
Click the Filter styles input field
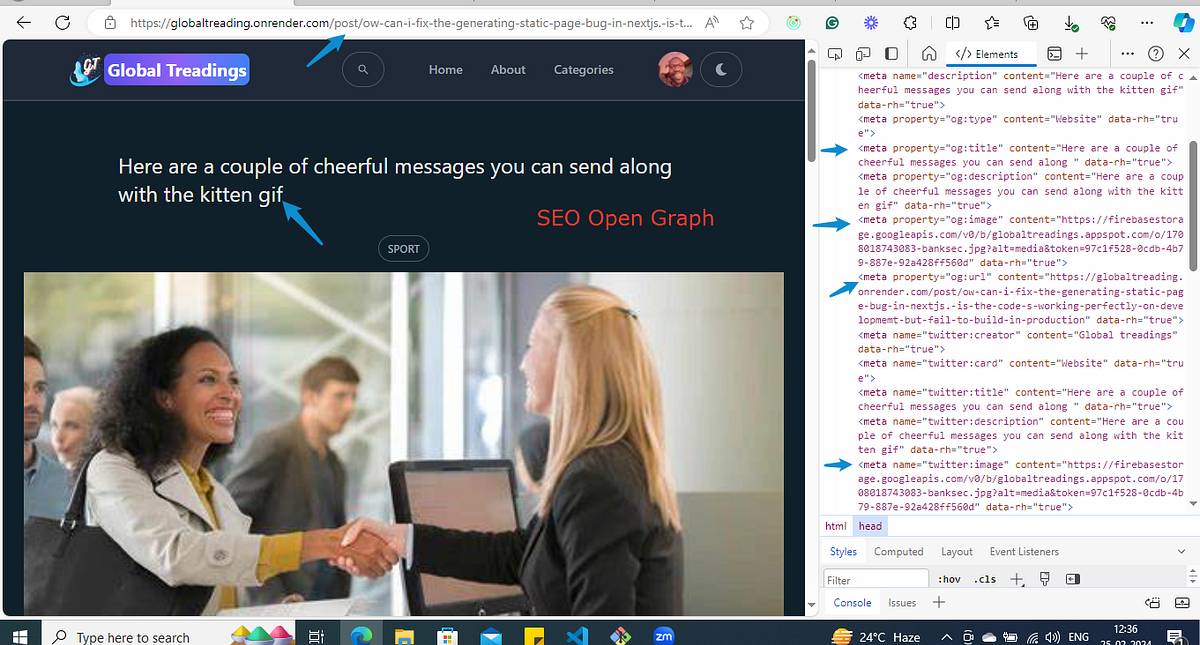tap(875, 578)
